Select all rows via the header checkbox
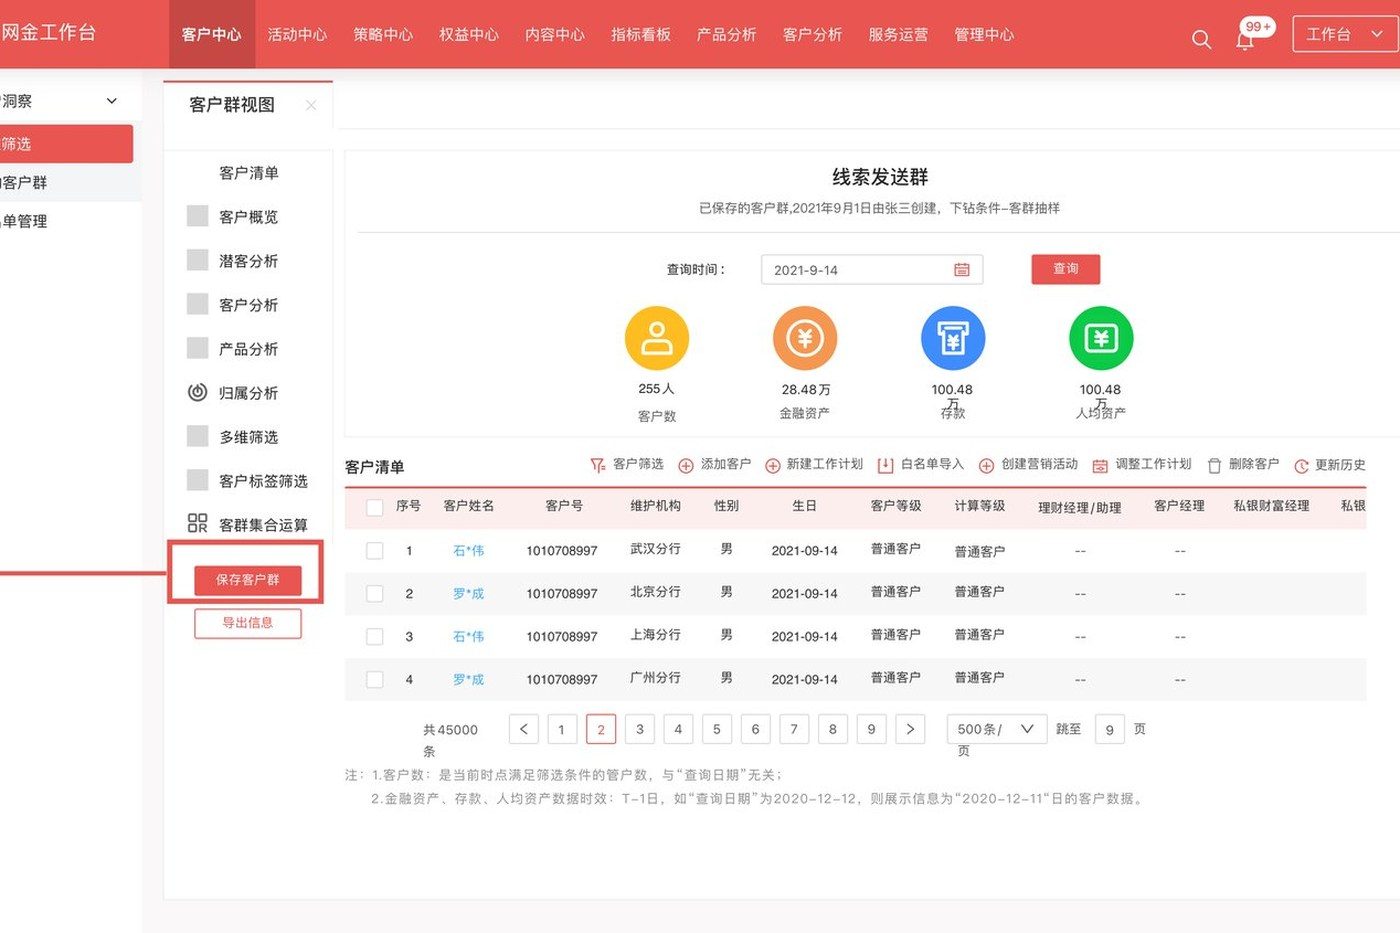 (x=375, y=507)
